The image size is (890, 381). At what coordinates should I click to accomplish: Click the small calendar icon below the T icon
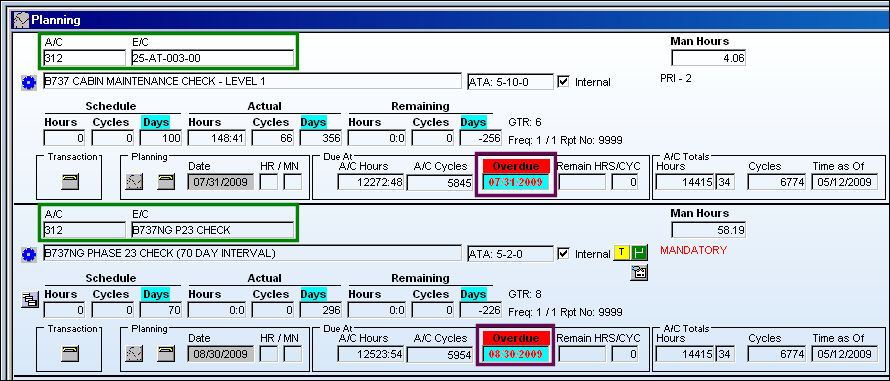639,273
